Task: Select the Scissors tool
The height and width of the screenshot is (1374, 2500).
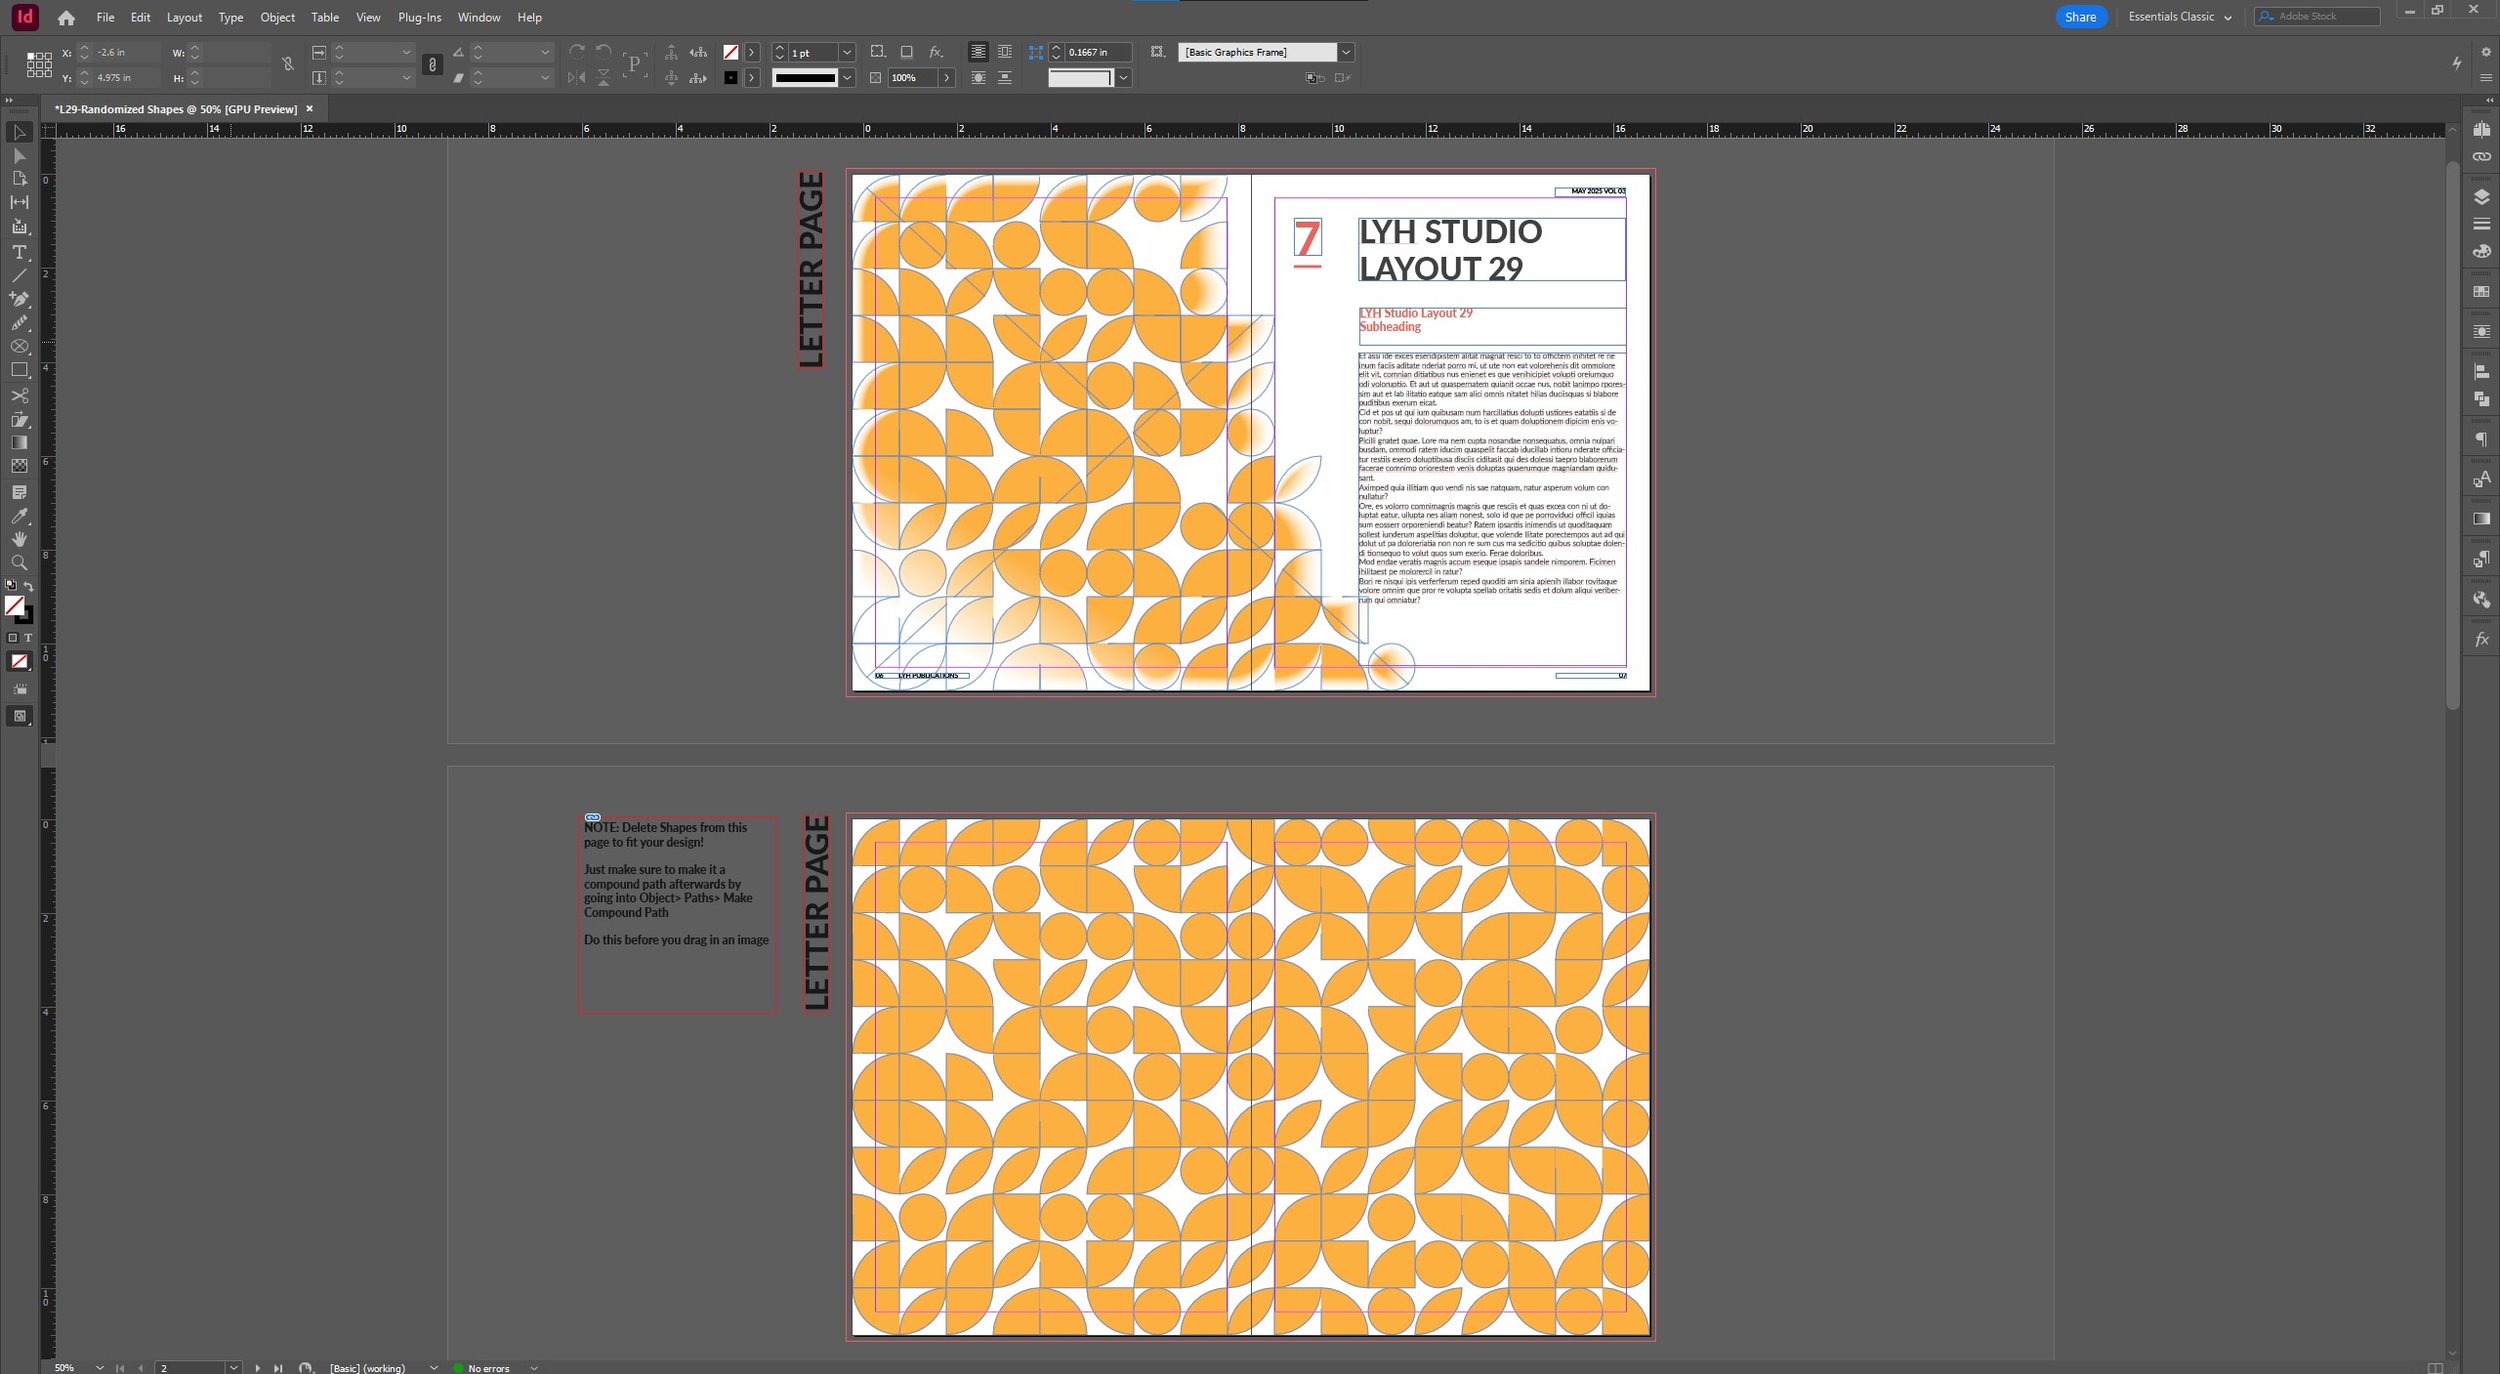Action: click(19, 396)
